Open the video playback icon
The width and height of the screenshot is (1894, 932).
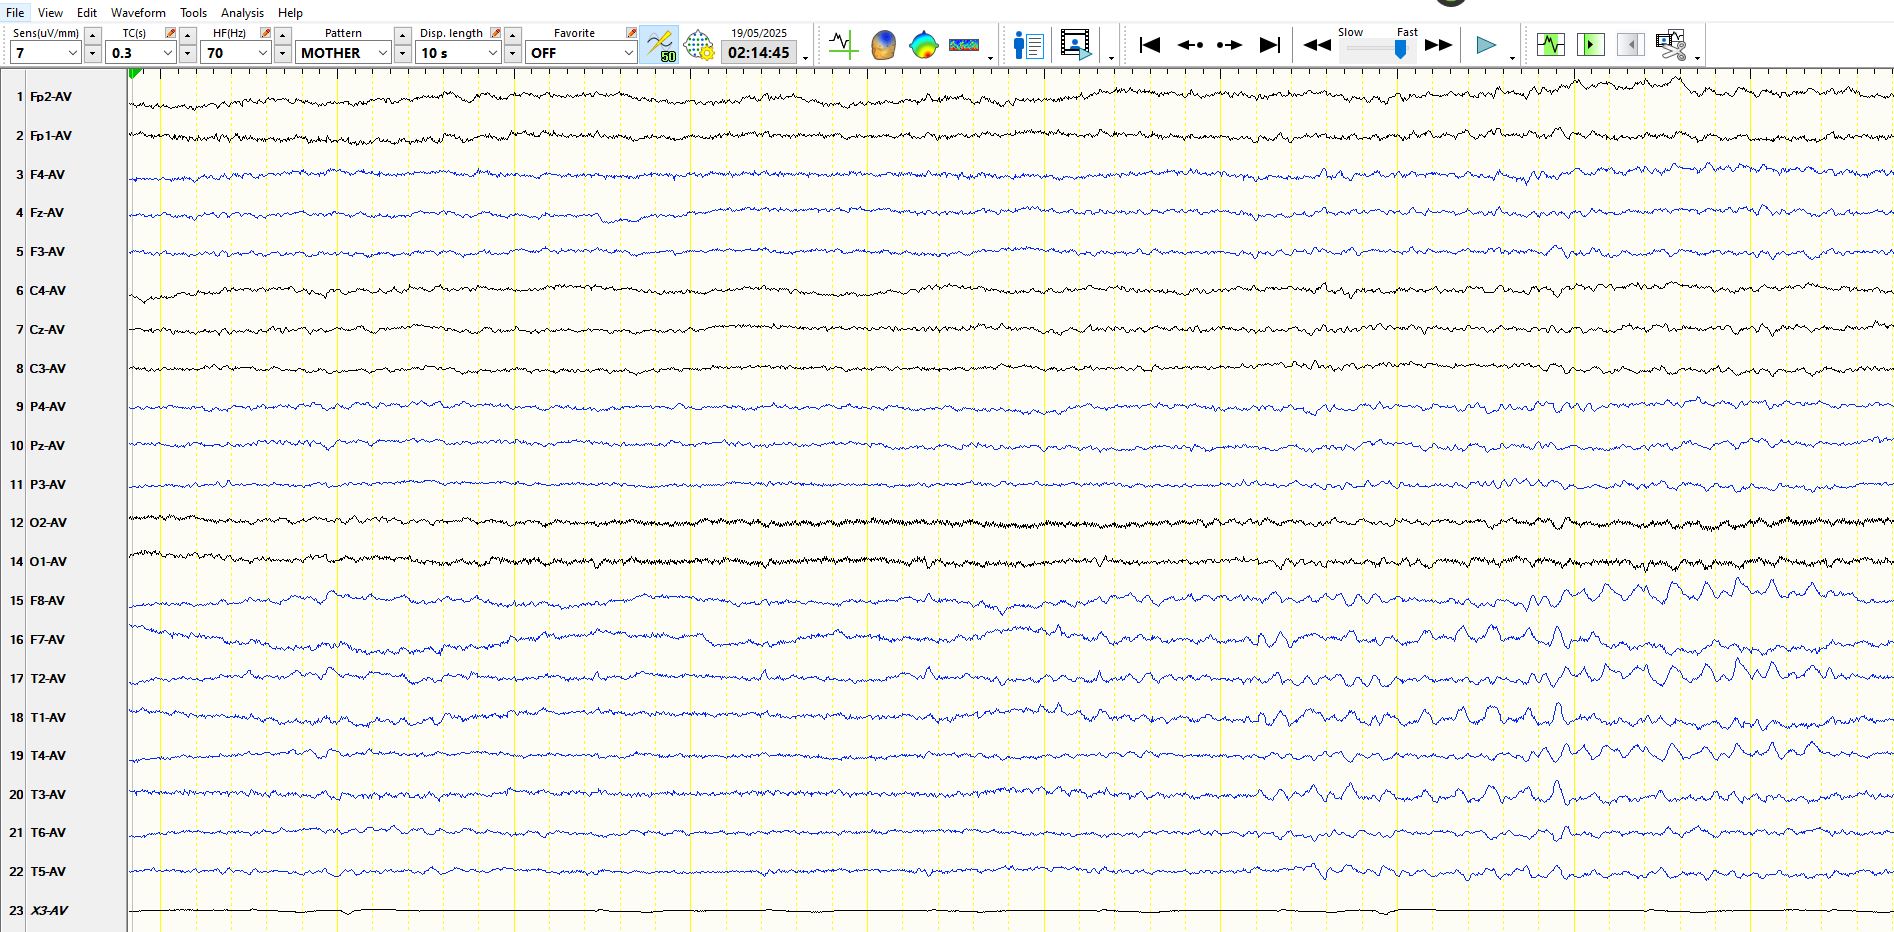(x=1075, y=46)
